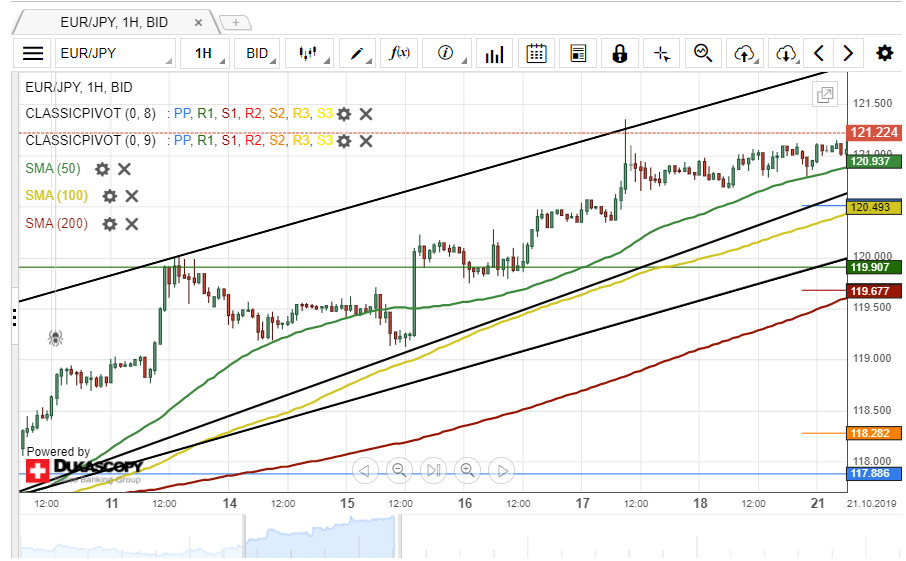This screenshot has width=906, height=561.
Task: Click the dark green 119.907 price label
Action: 874,267
